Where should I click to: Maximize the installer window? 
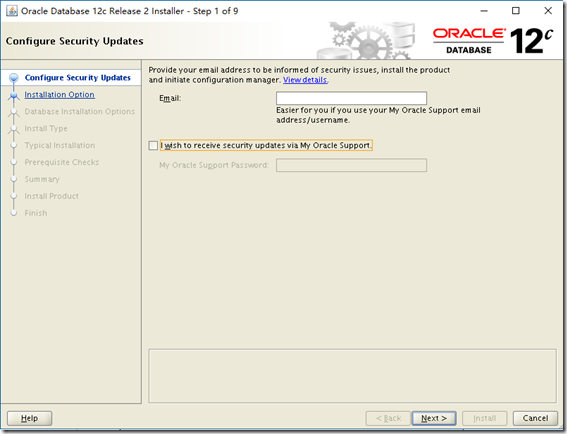click(516, 11)
